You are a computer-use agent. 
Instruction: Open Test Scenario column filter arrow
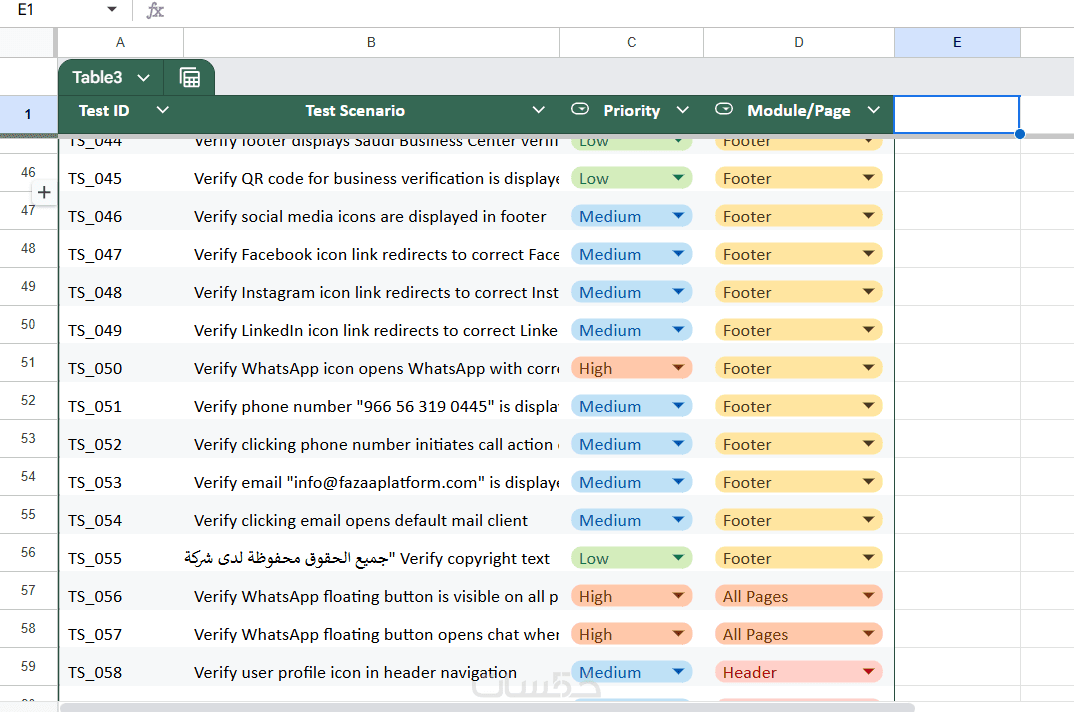tap(539, 110)
